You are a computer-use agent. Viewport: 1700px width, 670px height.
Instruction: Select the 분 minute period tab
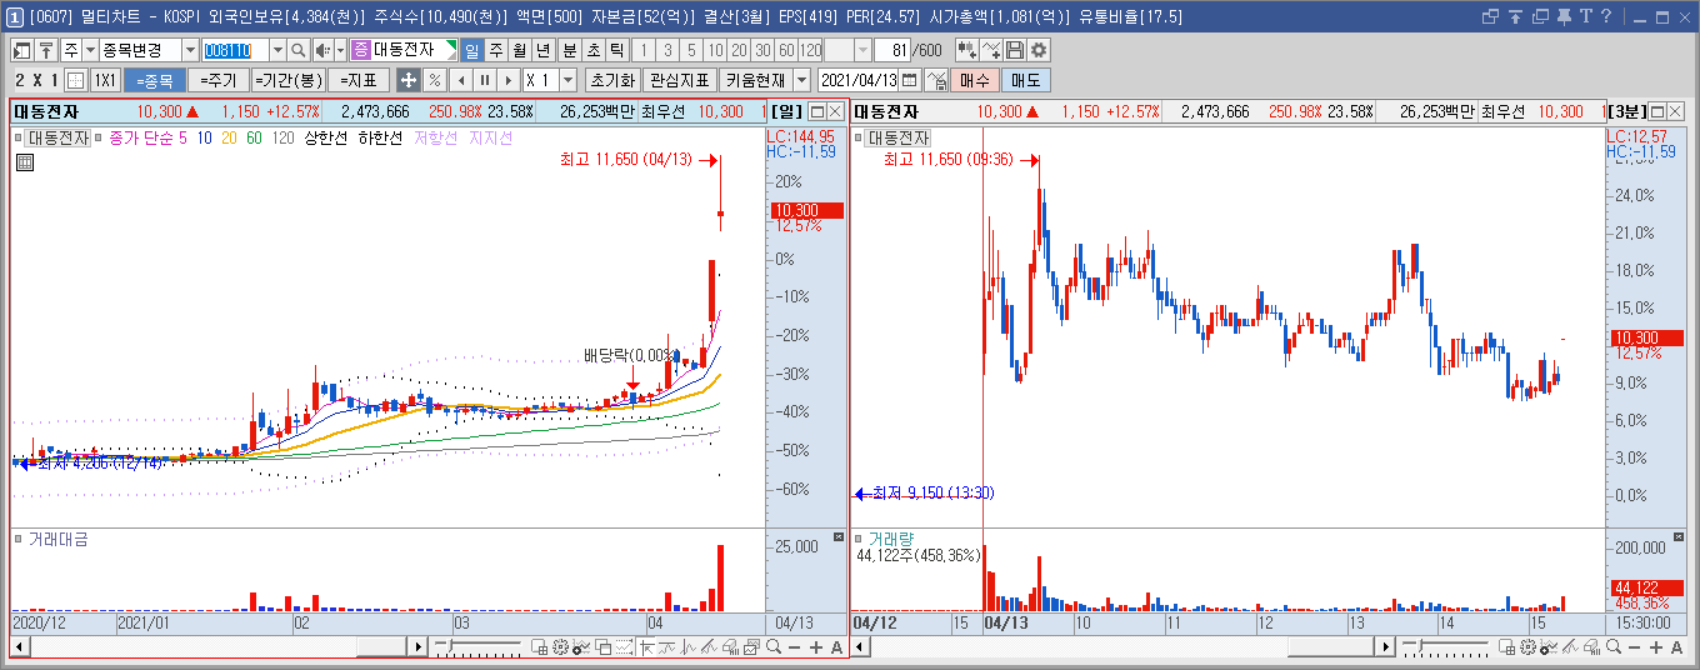tap(570, 50)
